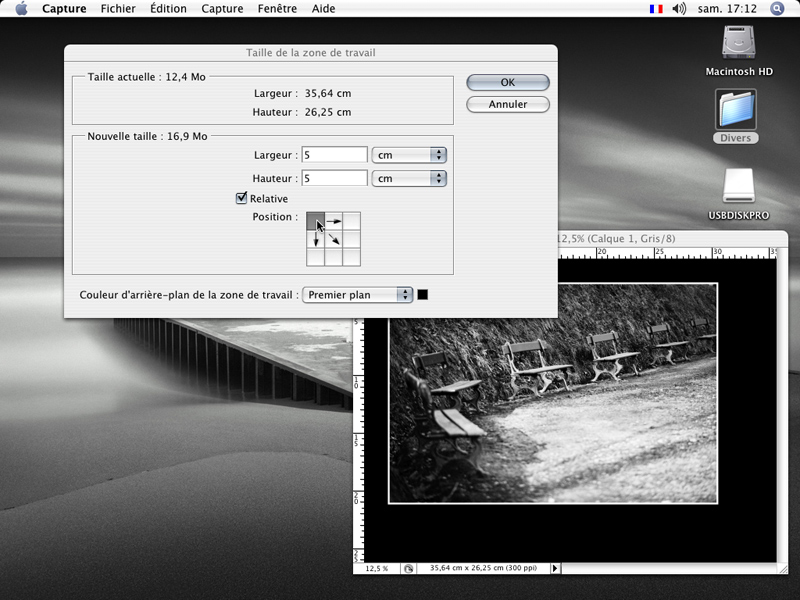Click the 'Taille de la zone de travail' title

click(311, 53)
